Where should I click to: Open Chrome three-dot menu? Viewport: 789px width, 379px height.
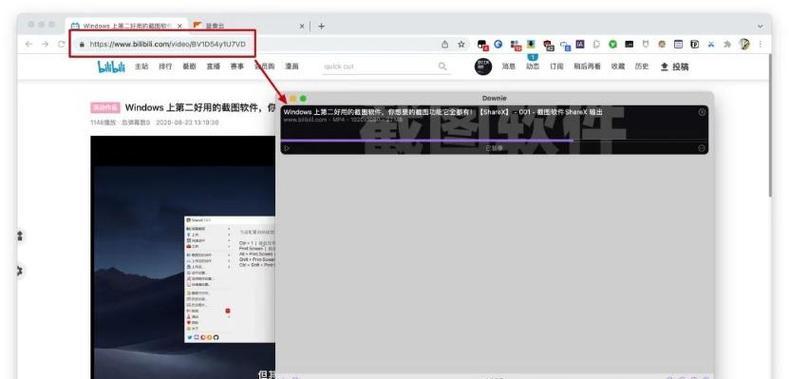pyautogui.click(x=760, y=44)
